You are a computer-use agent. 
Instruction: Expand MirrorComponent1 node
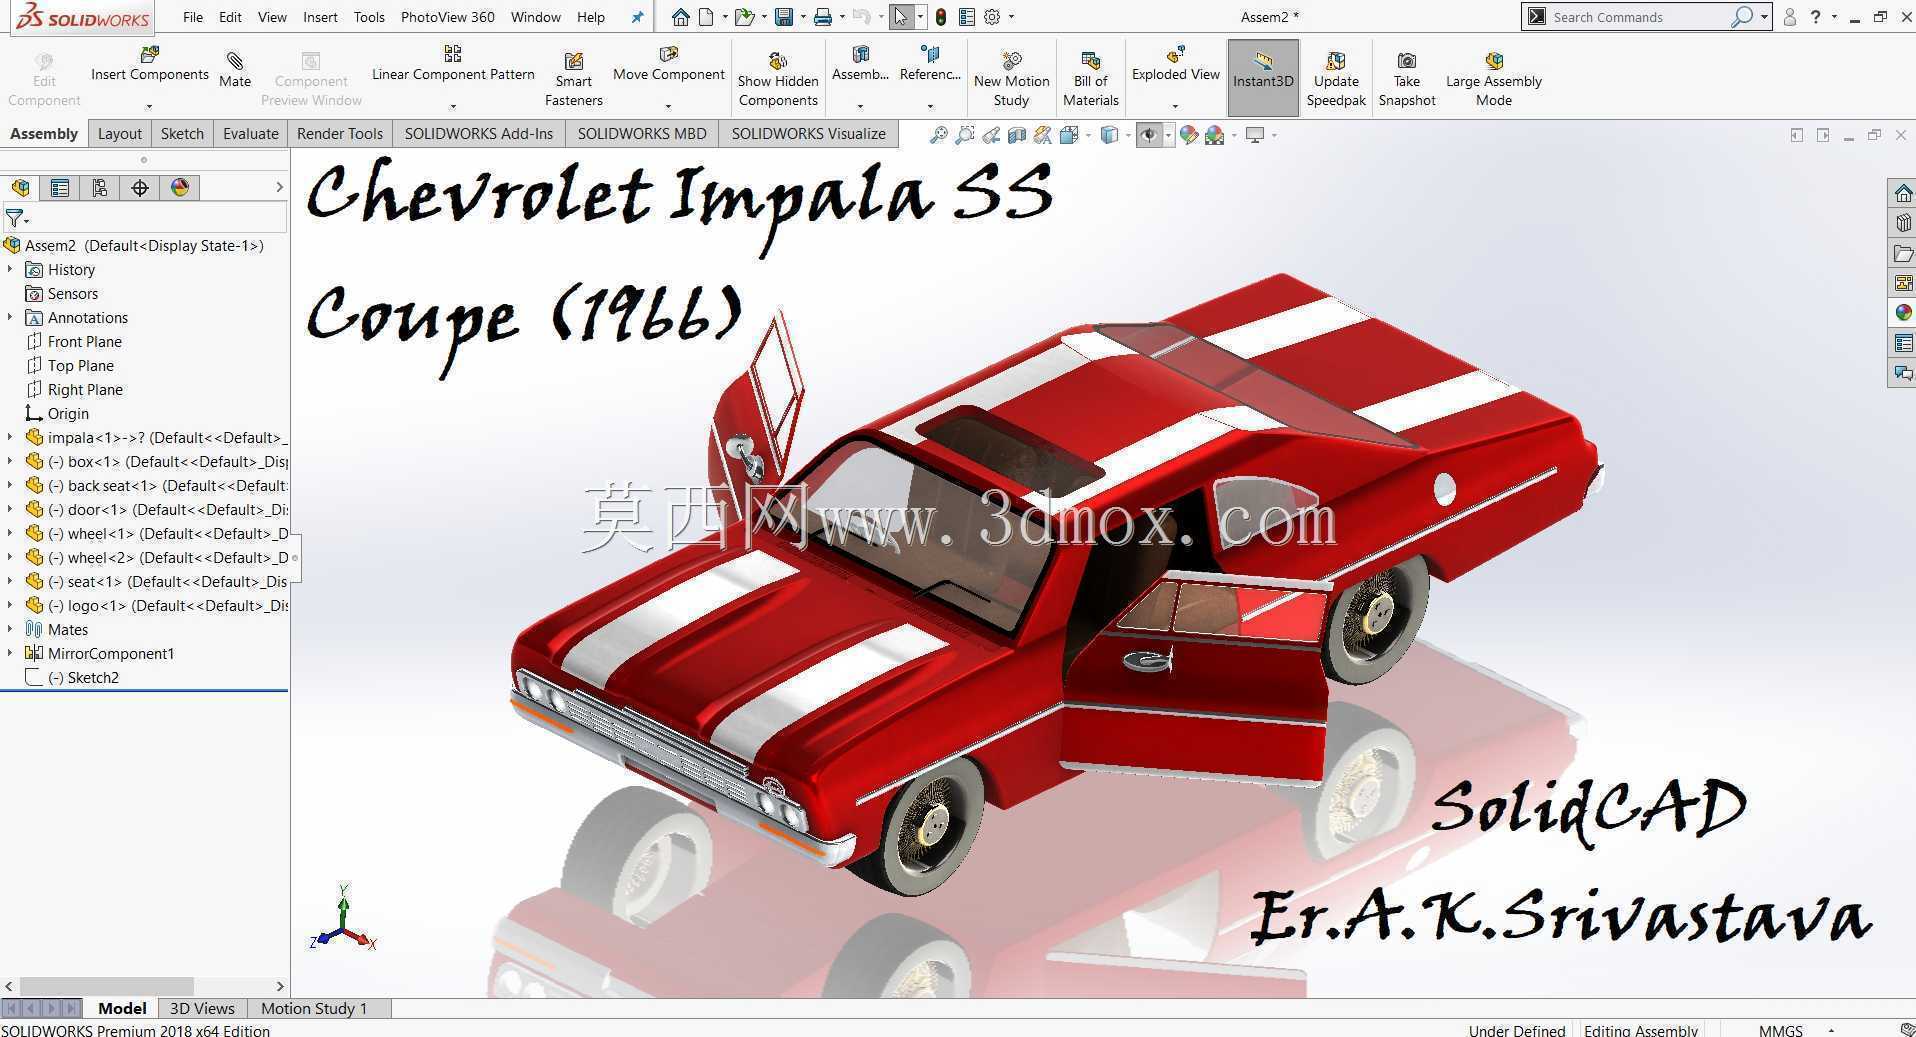pos(10,654)
